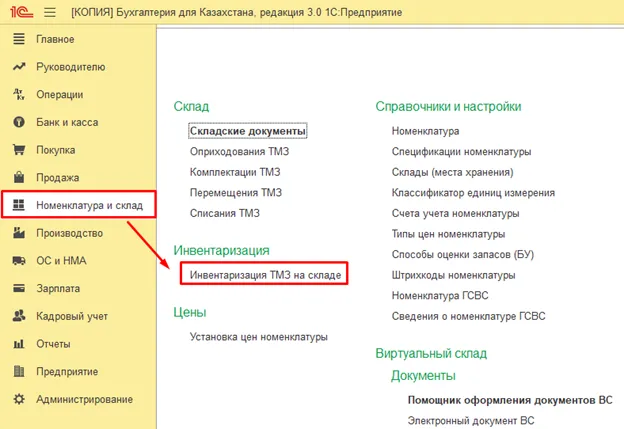
Task: Click the Кадровый учет people icon
Action: [19, 316]
